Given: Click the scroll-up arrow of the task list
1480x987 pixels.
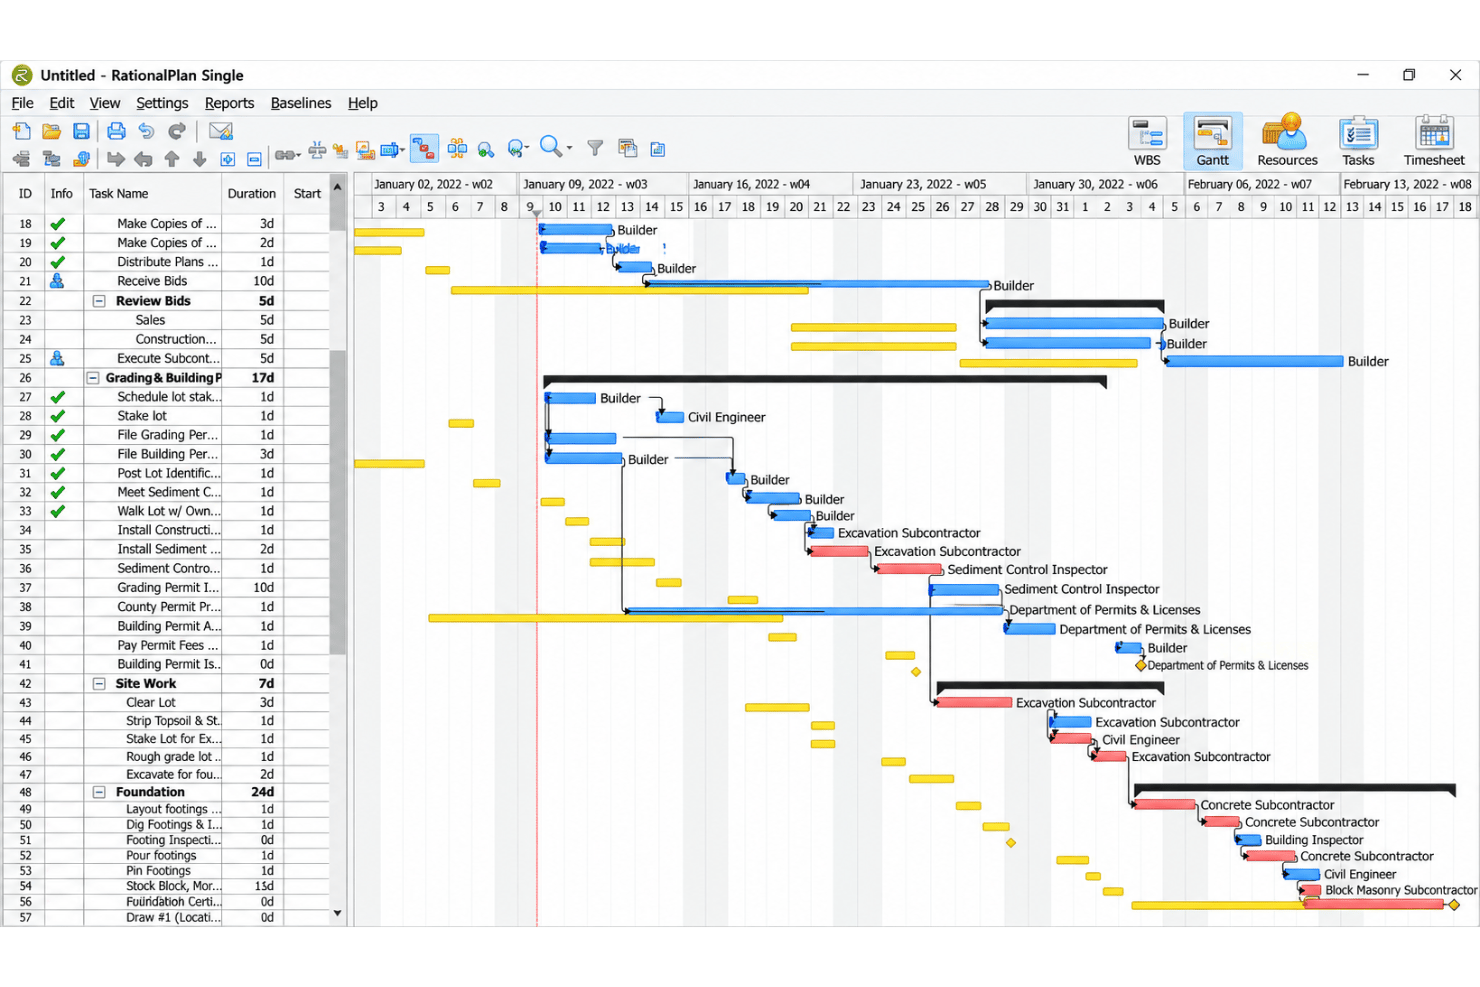Looking at the screenshot, I should click(x=337, y=187).
